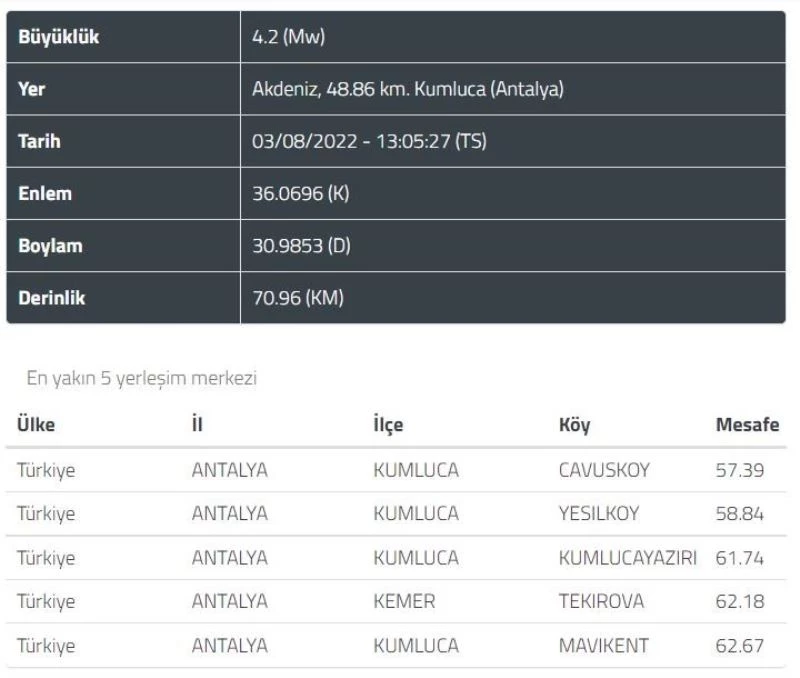The image size is (800, 678).
Task: Select the date value 03/08/2022 - 13:05:27
Action: point(369,141)
